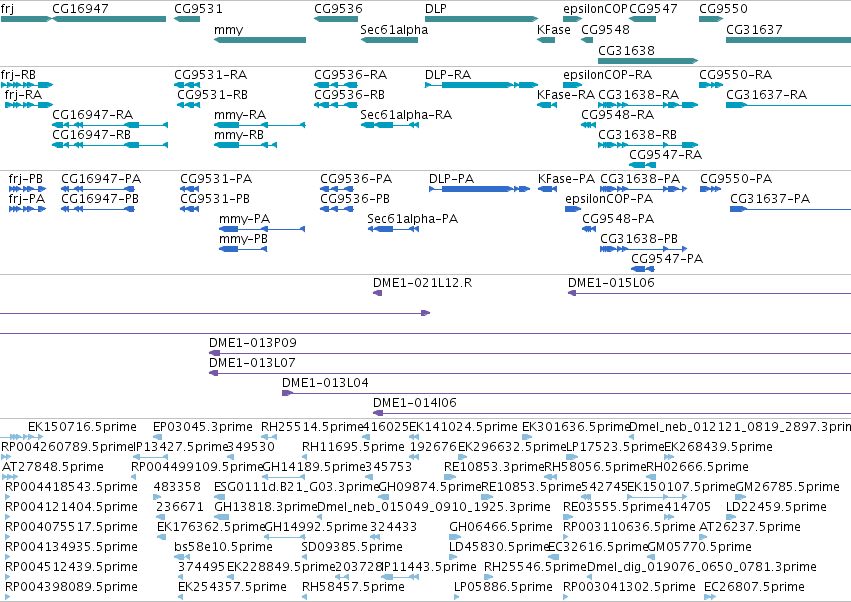
Task: Select the EK268439.5prime EST label
Action: pyautogui.click(x=719, y=447)
